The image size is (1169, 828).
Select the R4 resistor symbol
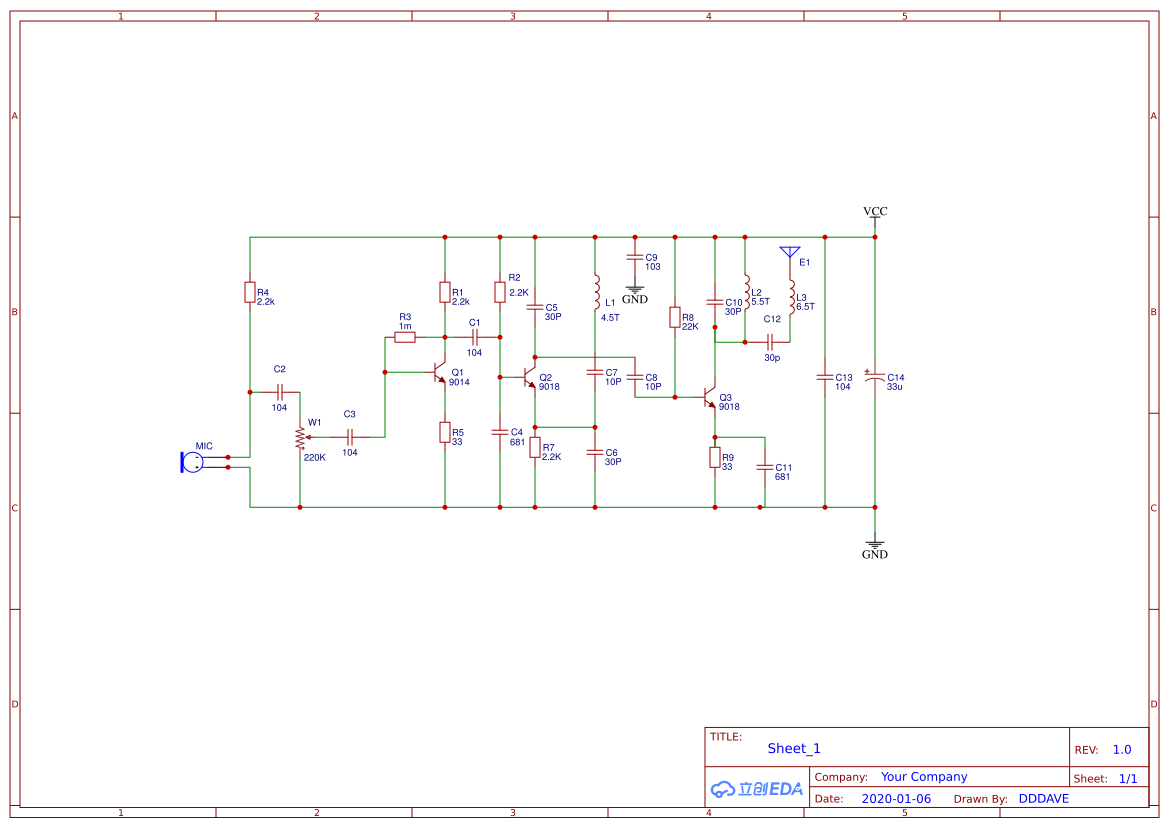pos(250,292)
